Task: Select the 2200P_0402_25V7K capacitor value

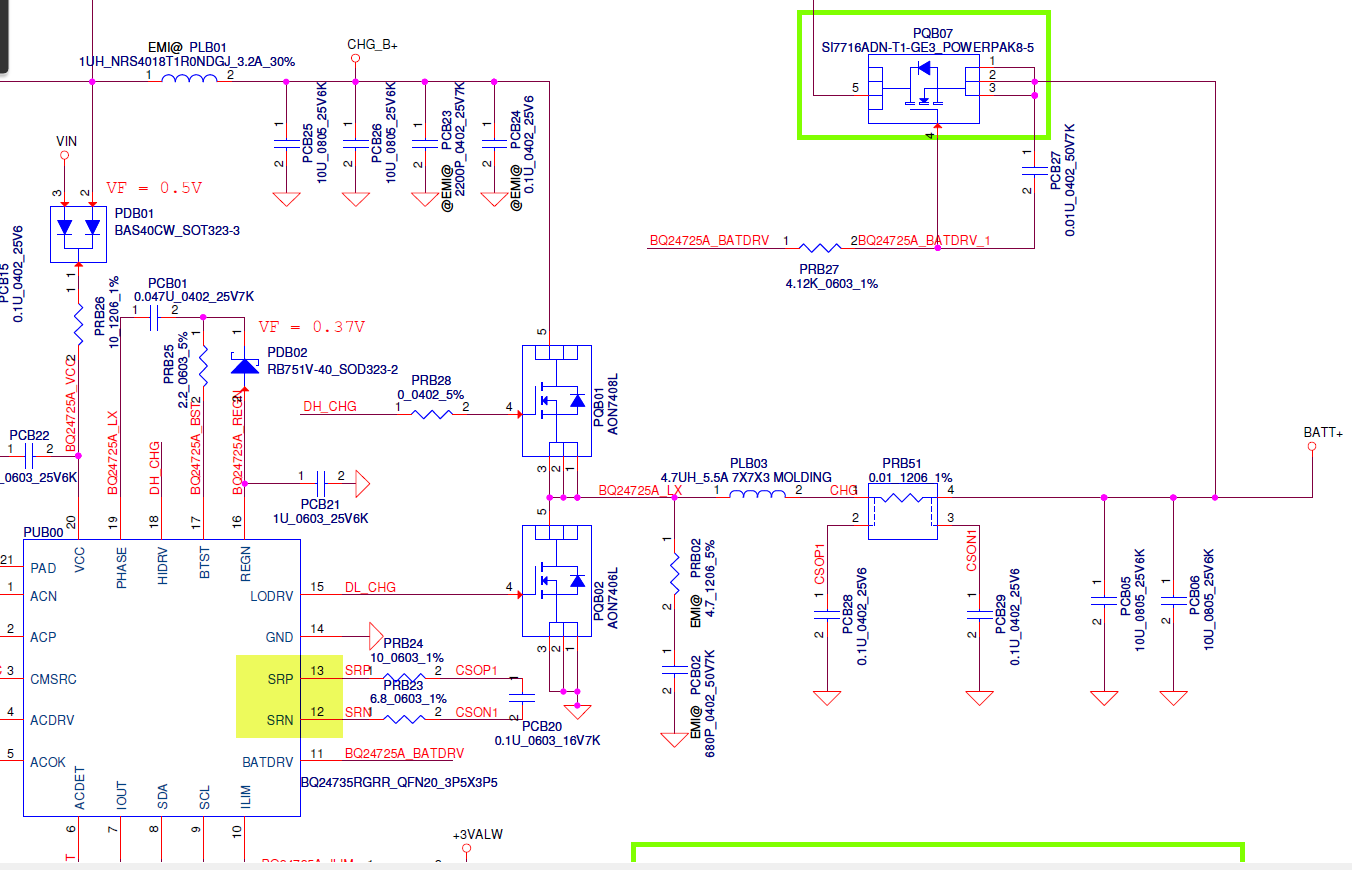Action: [x=459, y=137]
